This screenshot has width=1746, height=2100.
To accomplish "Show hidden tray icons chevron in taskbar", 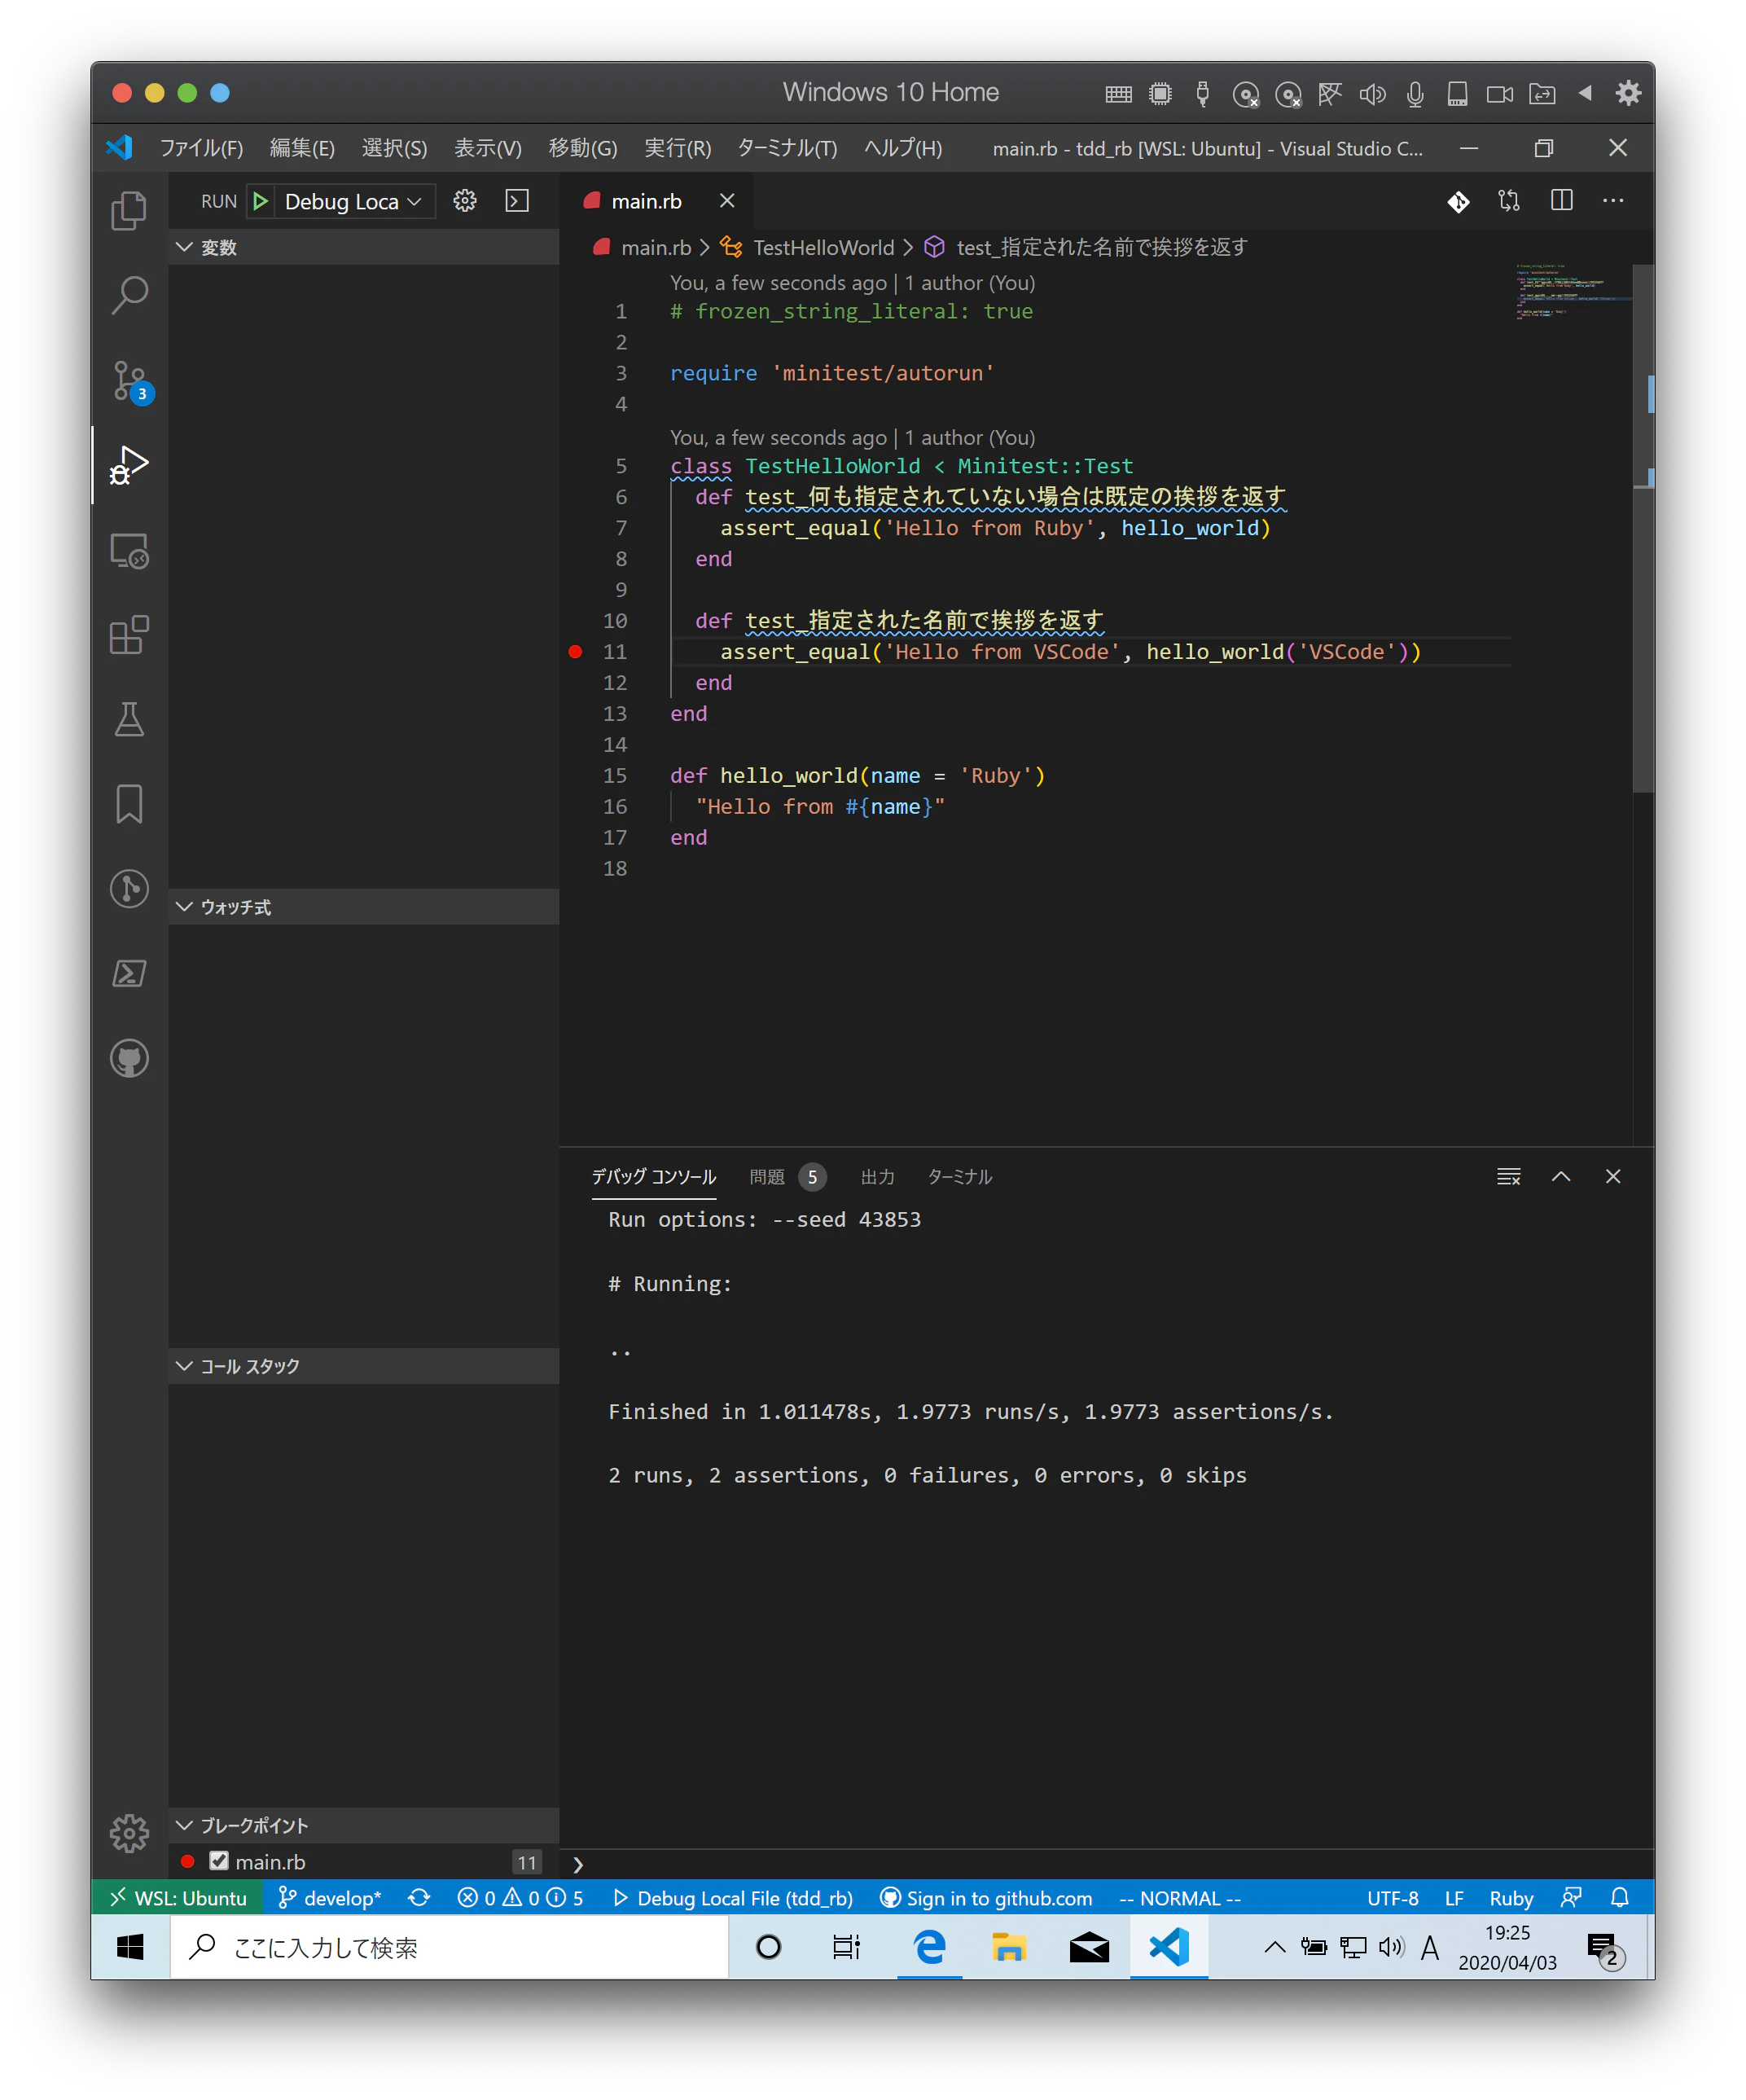I will [1274, 1946].
